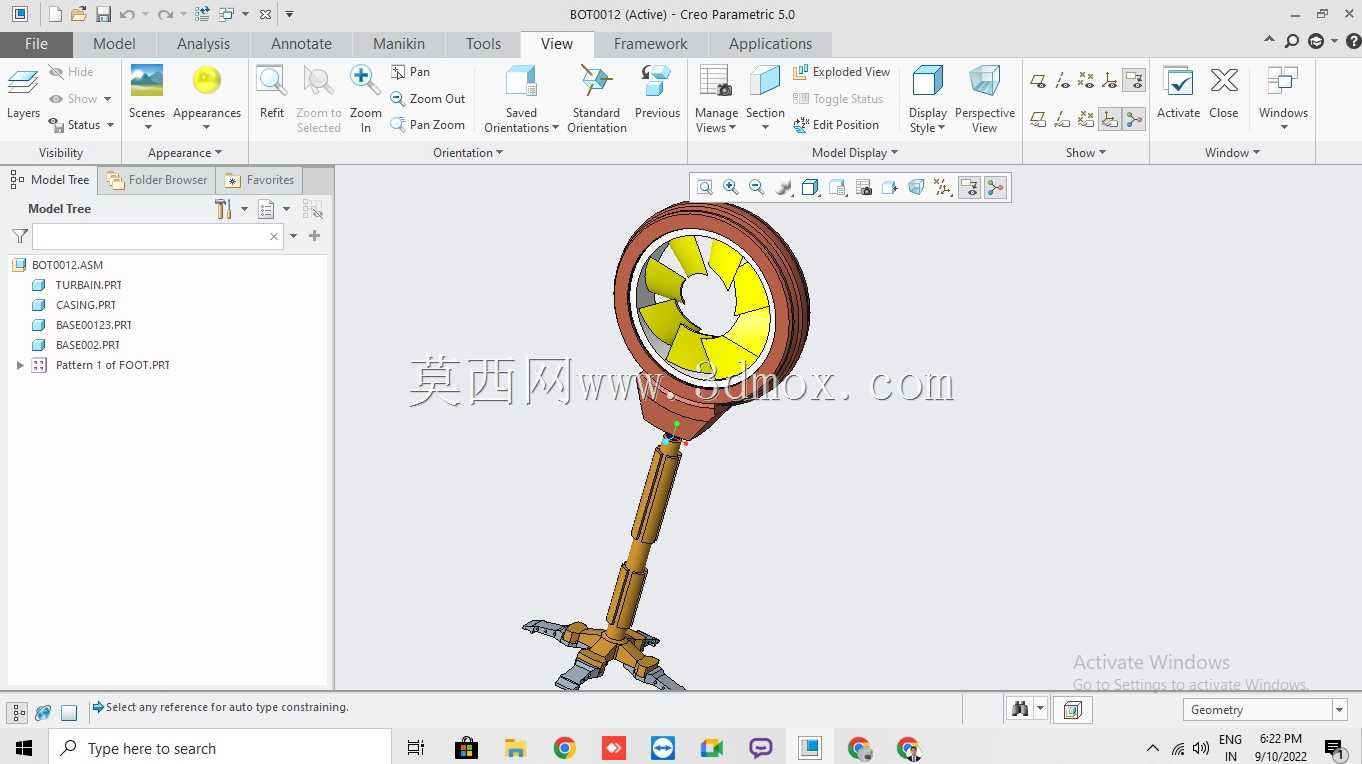Image resolution: width=1362 pixels, height=764 pixels.
Task: Toggle model tree display in status bar
Action: click(x=18, y=712)
